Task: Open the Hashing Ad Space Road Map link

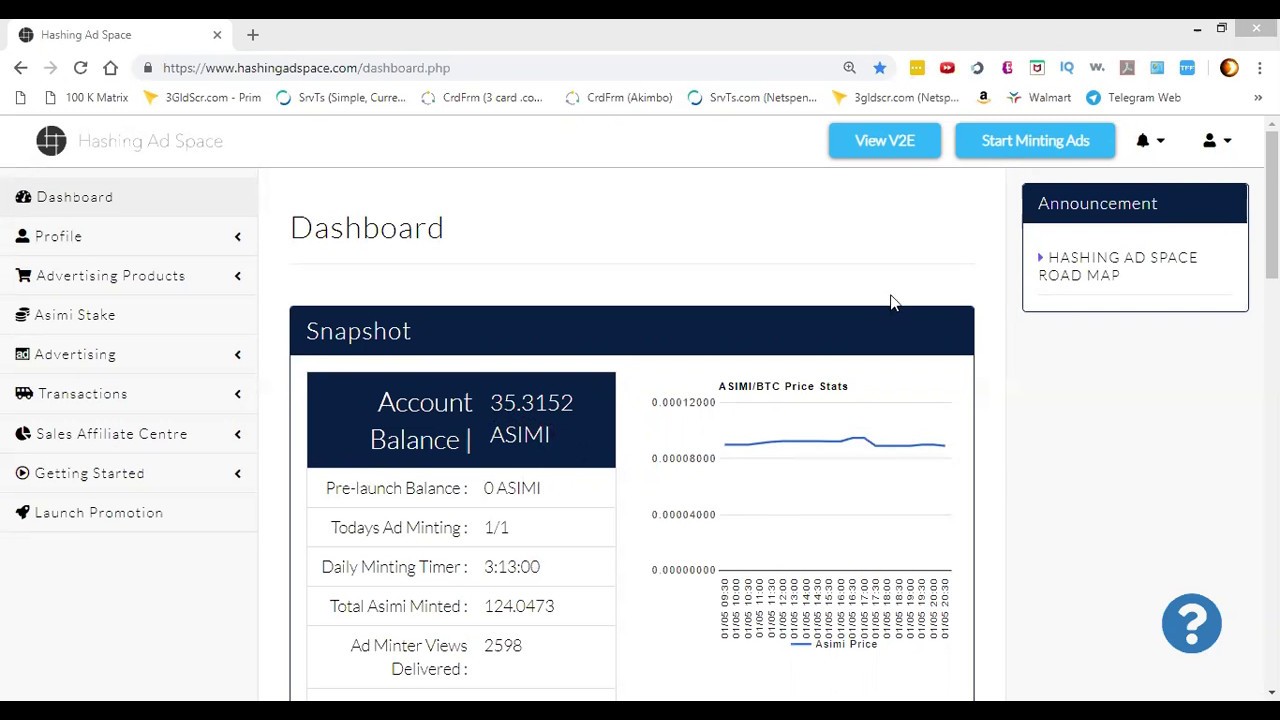Action: click(x=1118, y=267)
